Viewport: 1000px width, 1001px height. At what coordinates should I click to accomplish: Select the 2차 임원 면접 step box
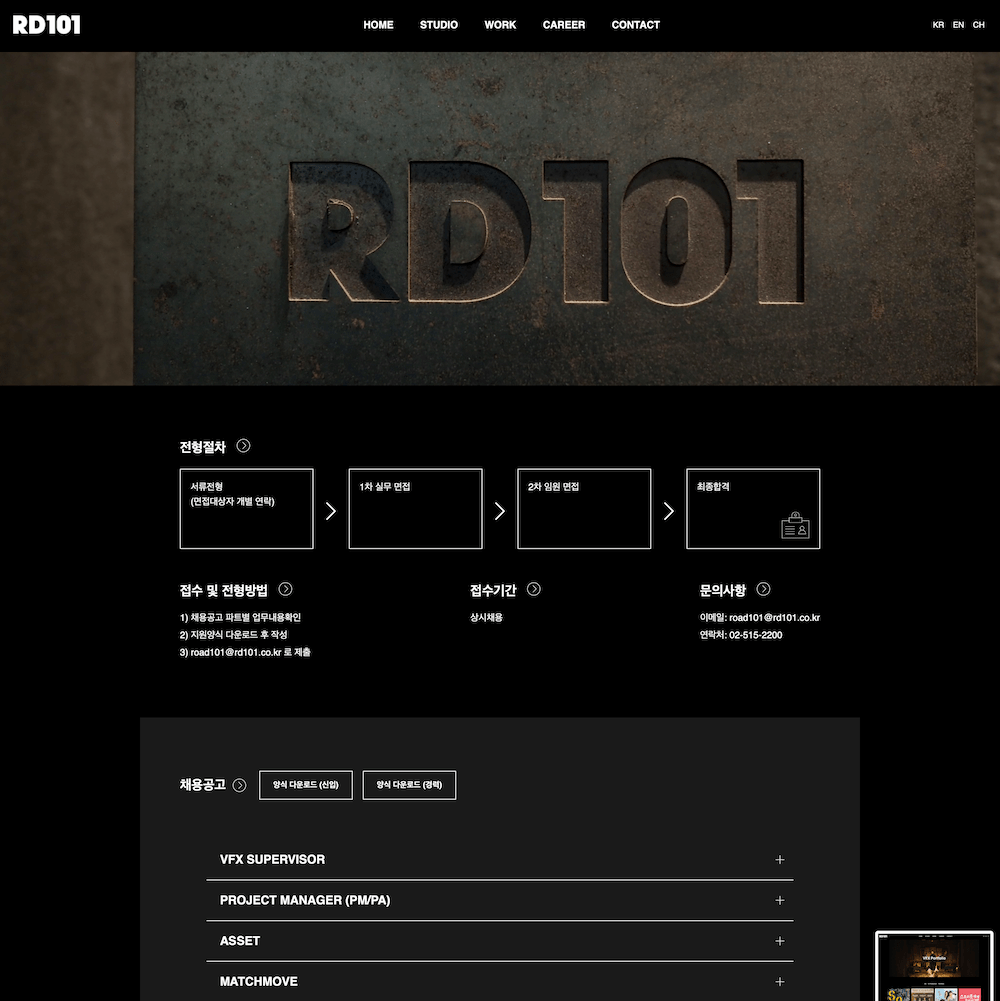click(x=584, y=509)
